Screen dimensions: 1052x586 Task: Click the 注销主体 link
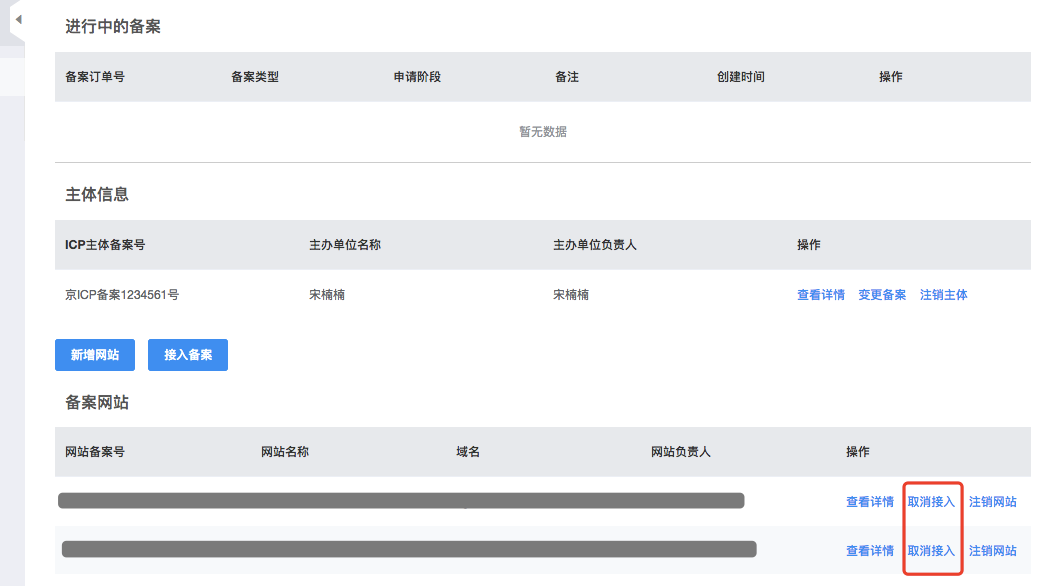pos(943,295)
